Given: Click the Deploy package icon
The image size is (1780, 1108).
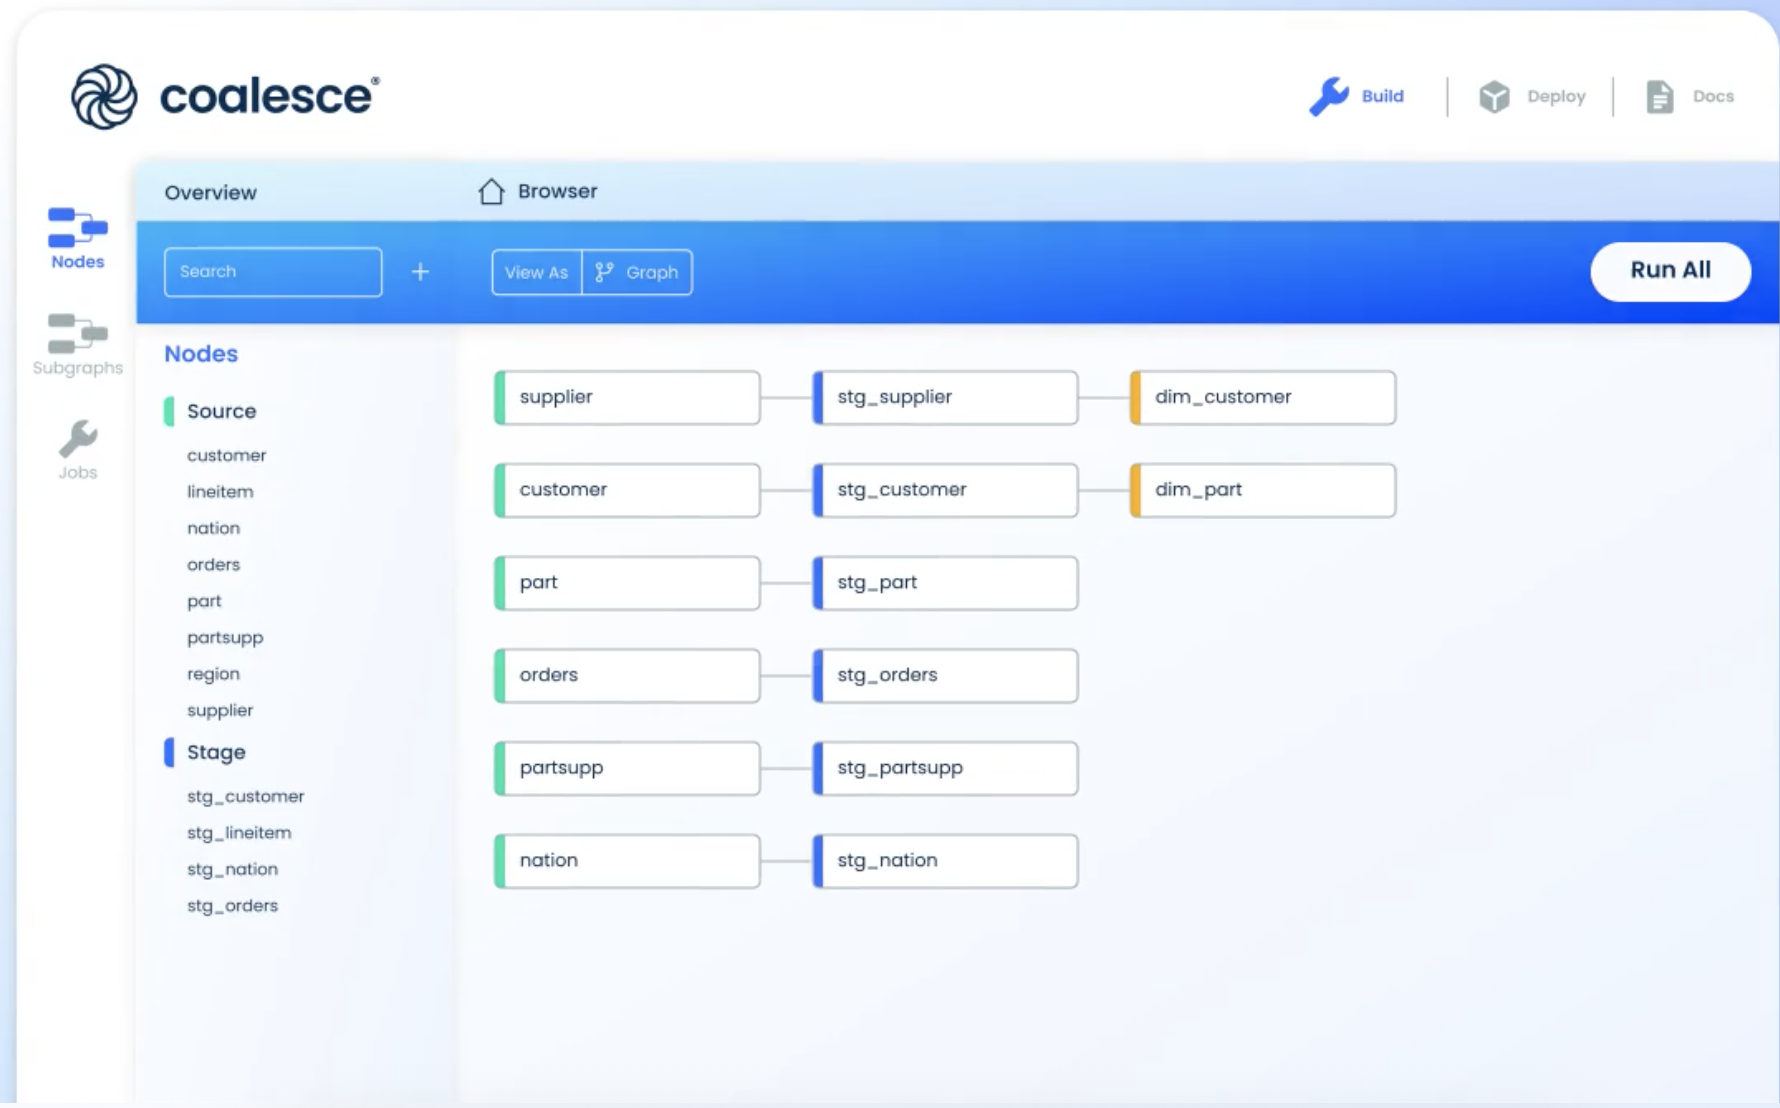Looking at the screenshot, I should [1493, 96].
